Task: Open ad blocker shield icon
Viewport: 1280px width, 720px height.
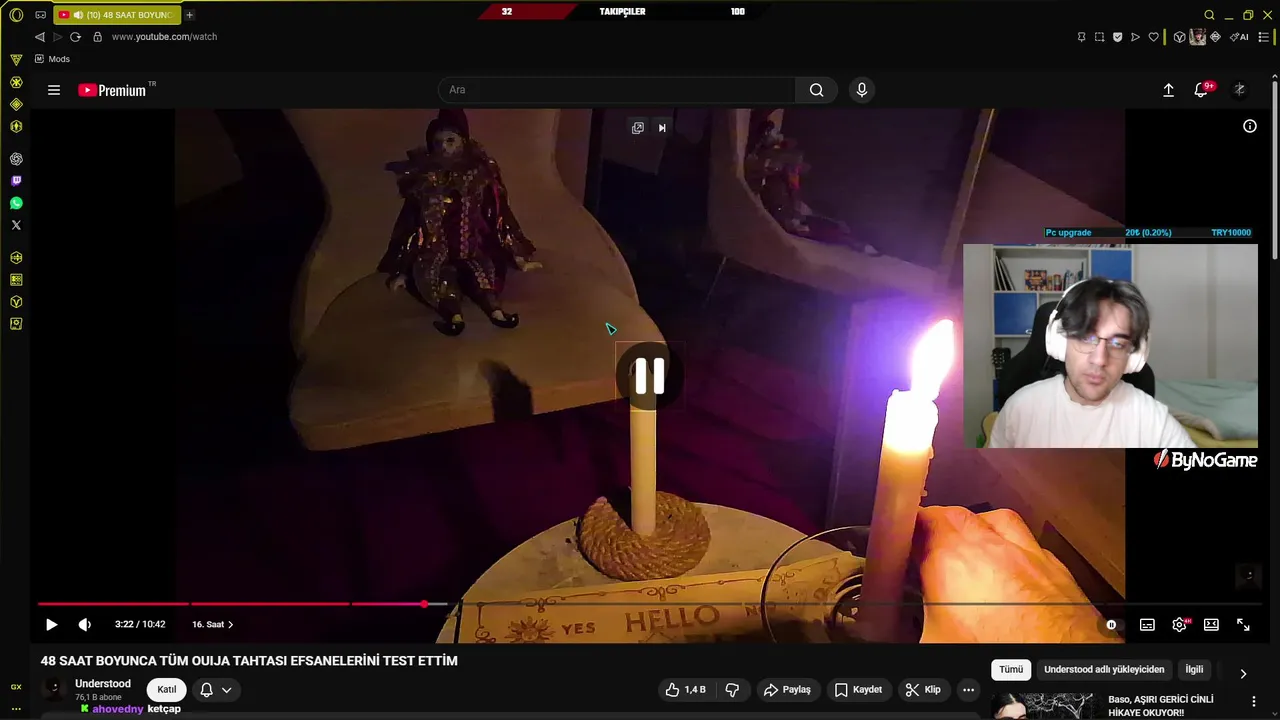Action: point(1117,37)
